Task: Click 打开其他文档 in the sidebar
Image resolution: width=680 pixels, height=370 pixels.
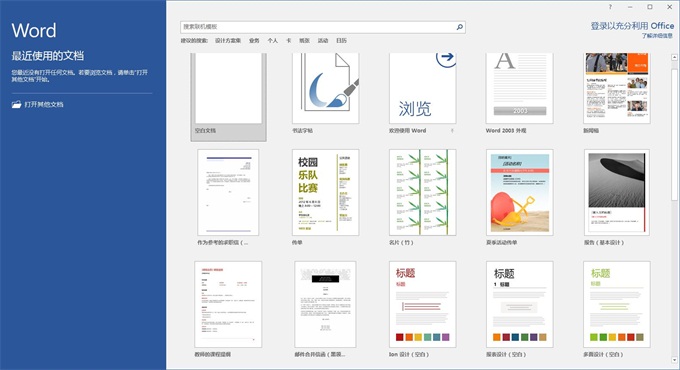Action: point(44,105)
